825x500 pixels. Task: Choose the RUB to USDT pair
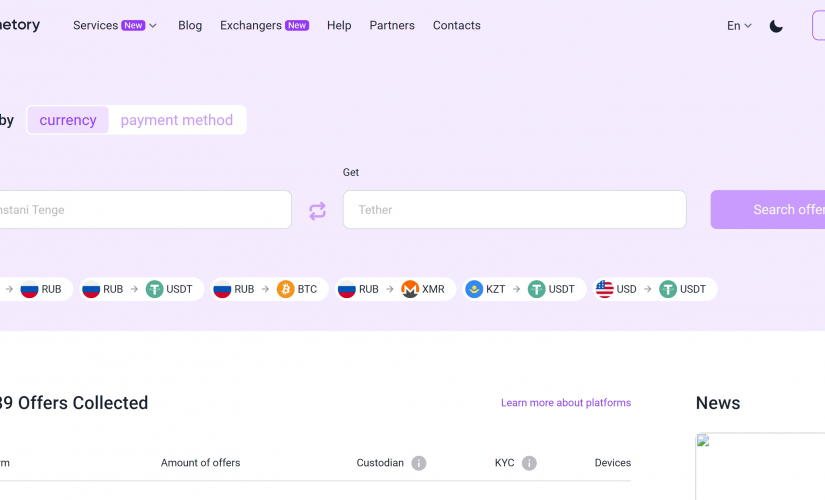pos(142,289)
